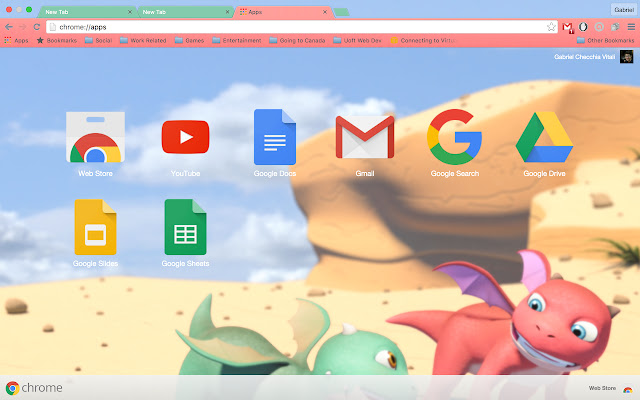Image resolution: width=640 pixels, height=400 pixels.
Task: Click the forward navigation arrow
Action: [23, 27]
